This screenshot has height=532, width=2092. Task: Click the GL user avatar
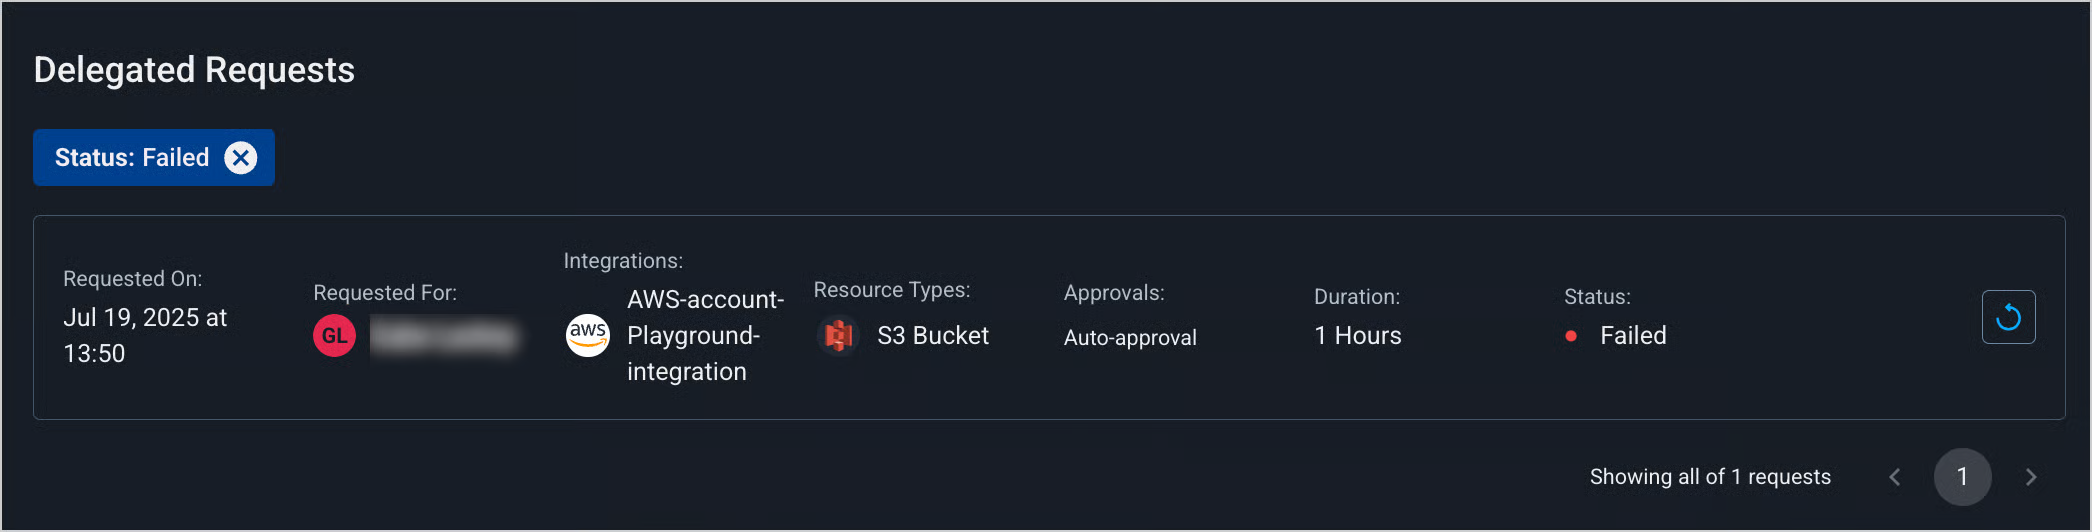click(x=334, y=336)
